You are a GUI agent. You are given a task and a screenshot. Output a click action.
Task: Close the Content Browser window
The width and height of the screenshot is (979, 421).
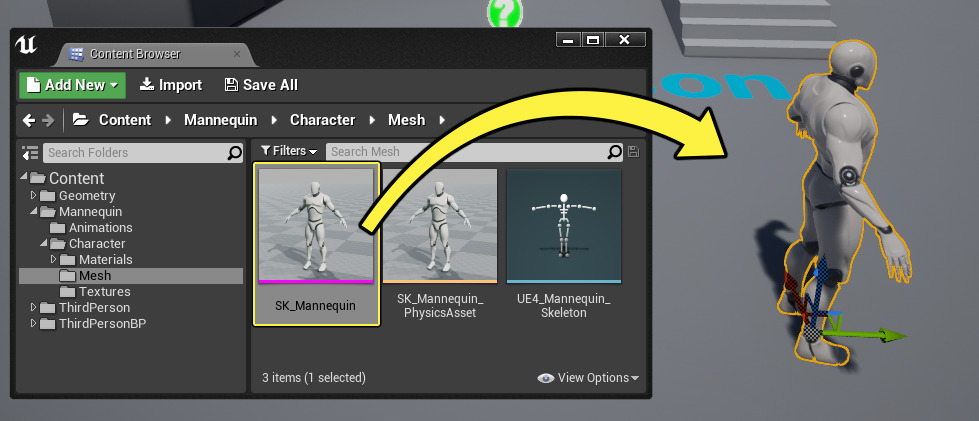tap(624, 40)
